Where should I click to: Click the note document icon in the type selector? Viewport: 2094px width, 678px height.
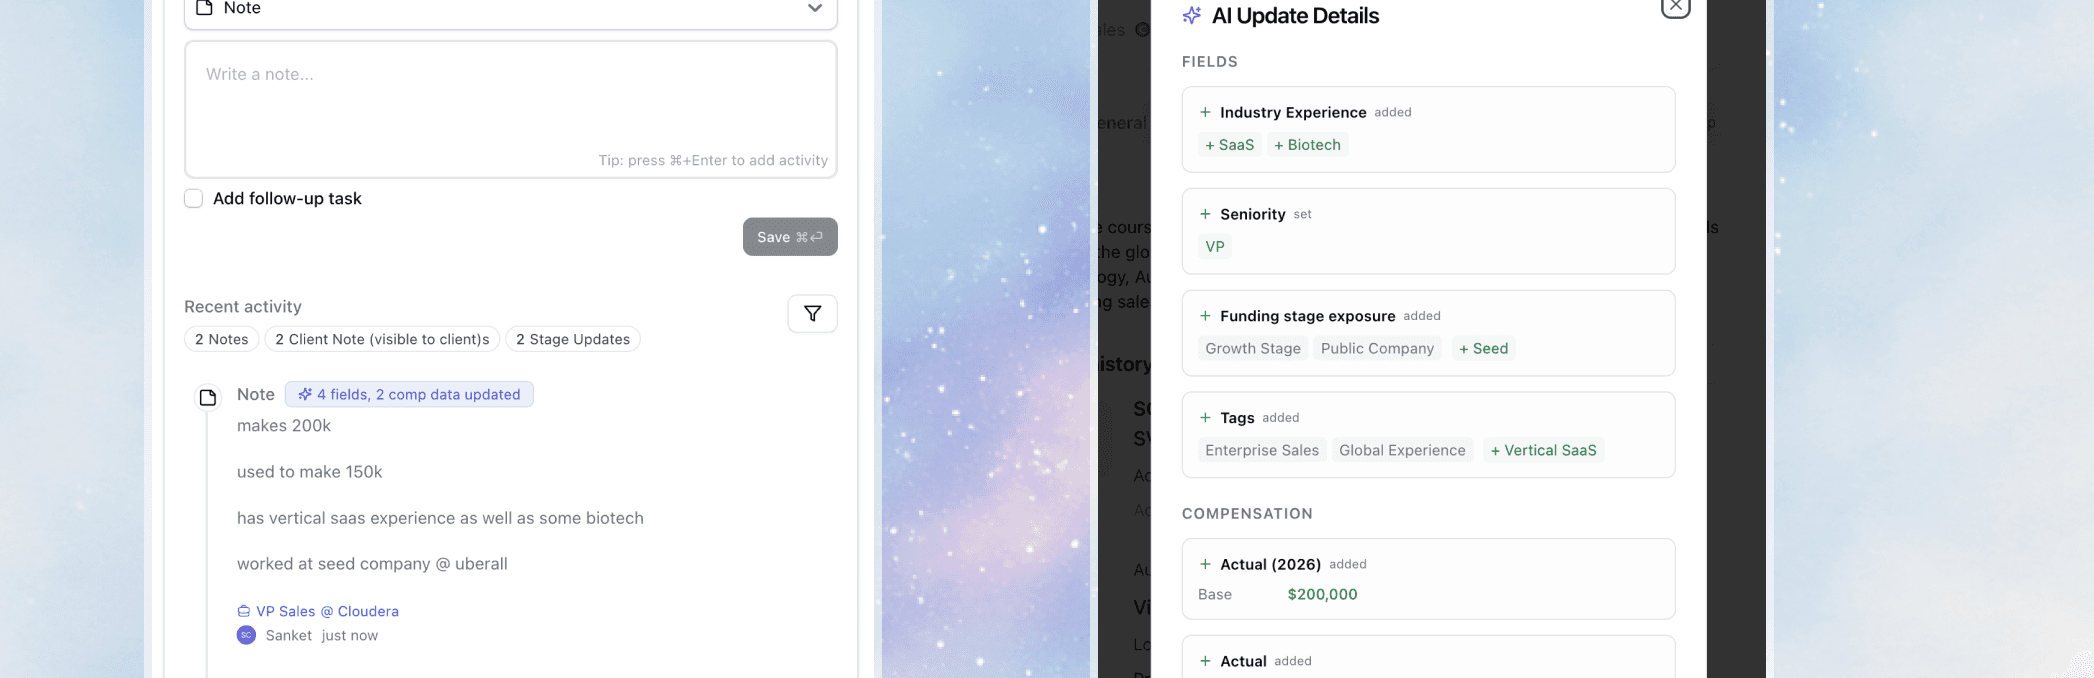204,7
